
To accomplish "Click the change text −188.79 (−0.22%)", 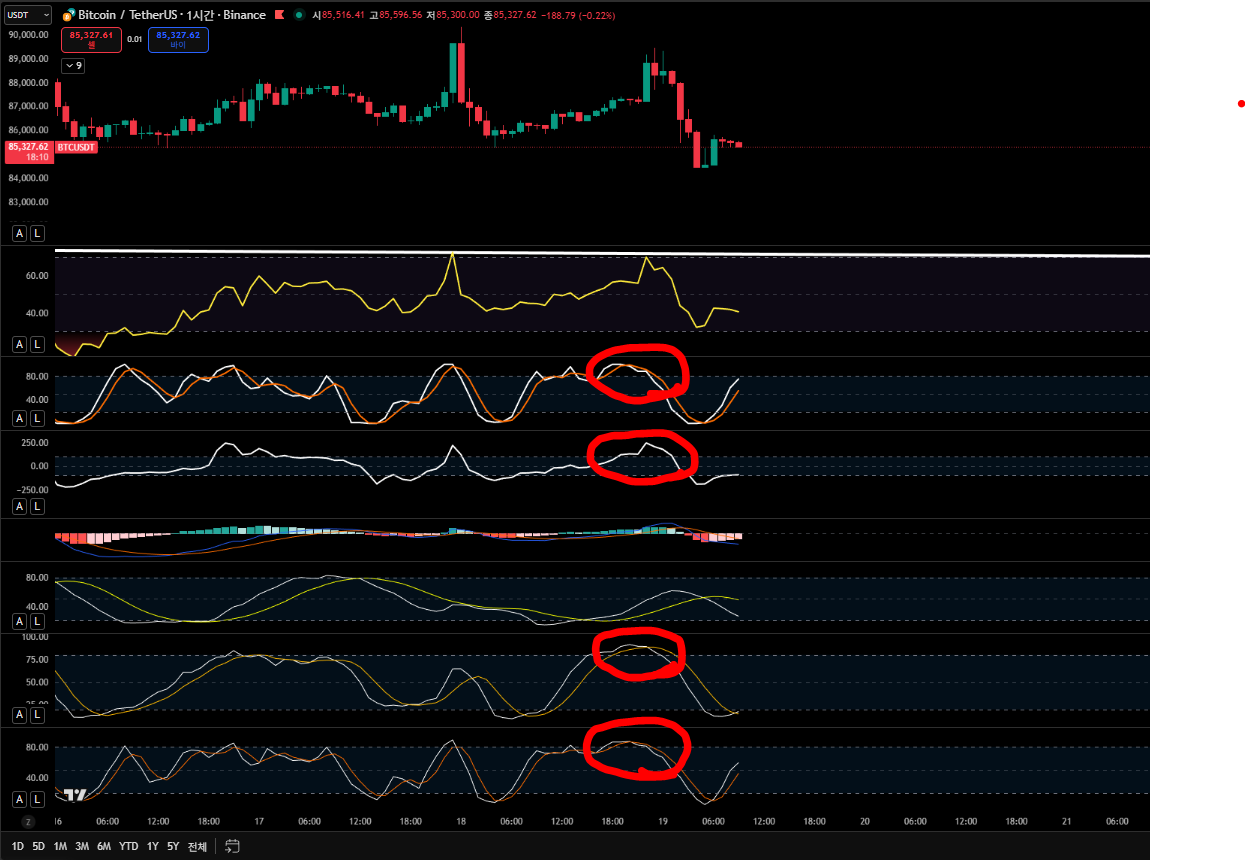I will coord(578,16).
